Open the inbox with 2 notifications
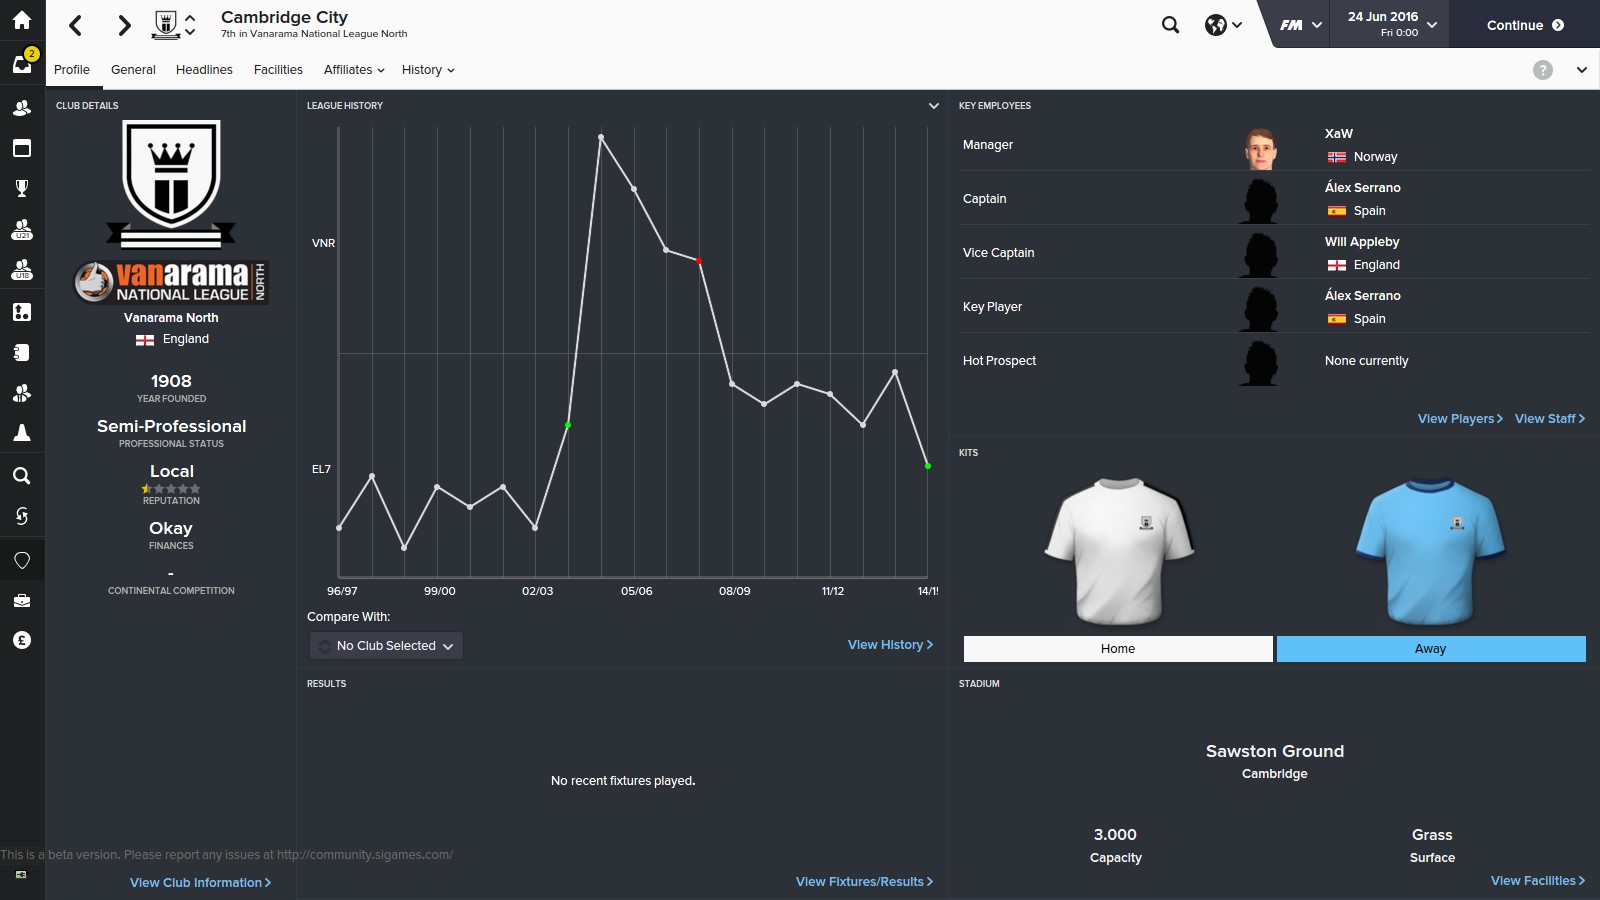 coord(22,64)
